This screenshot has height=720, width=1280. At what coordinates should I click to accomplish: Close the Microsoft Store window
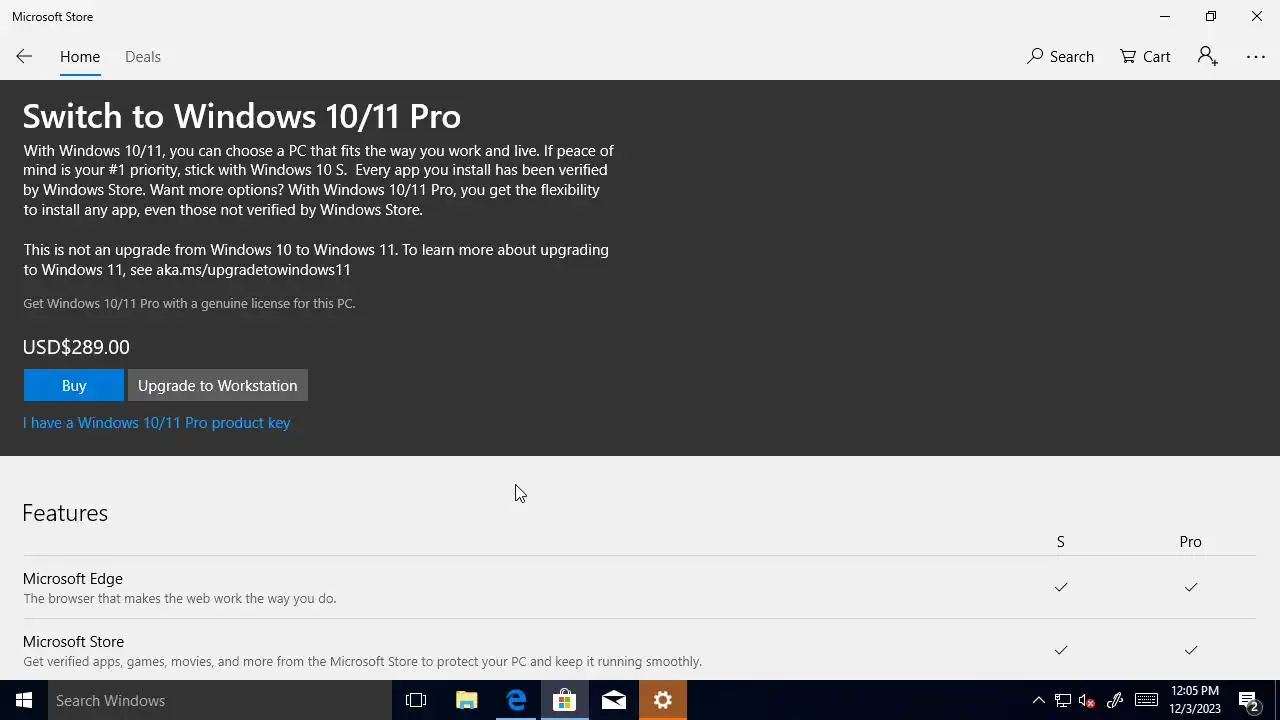(1257, 17)
